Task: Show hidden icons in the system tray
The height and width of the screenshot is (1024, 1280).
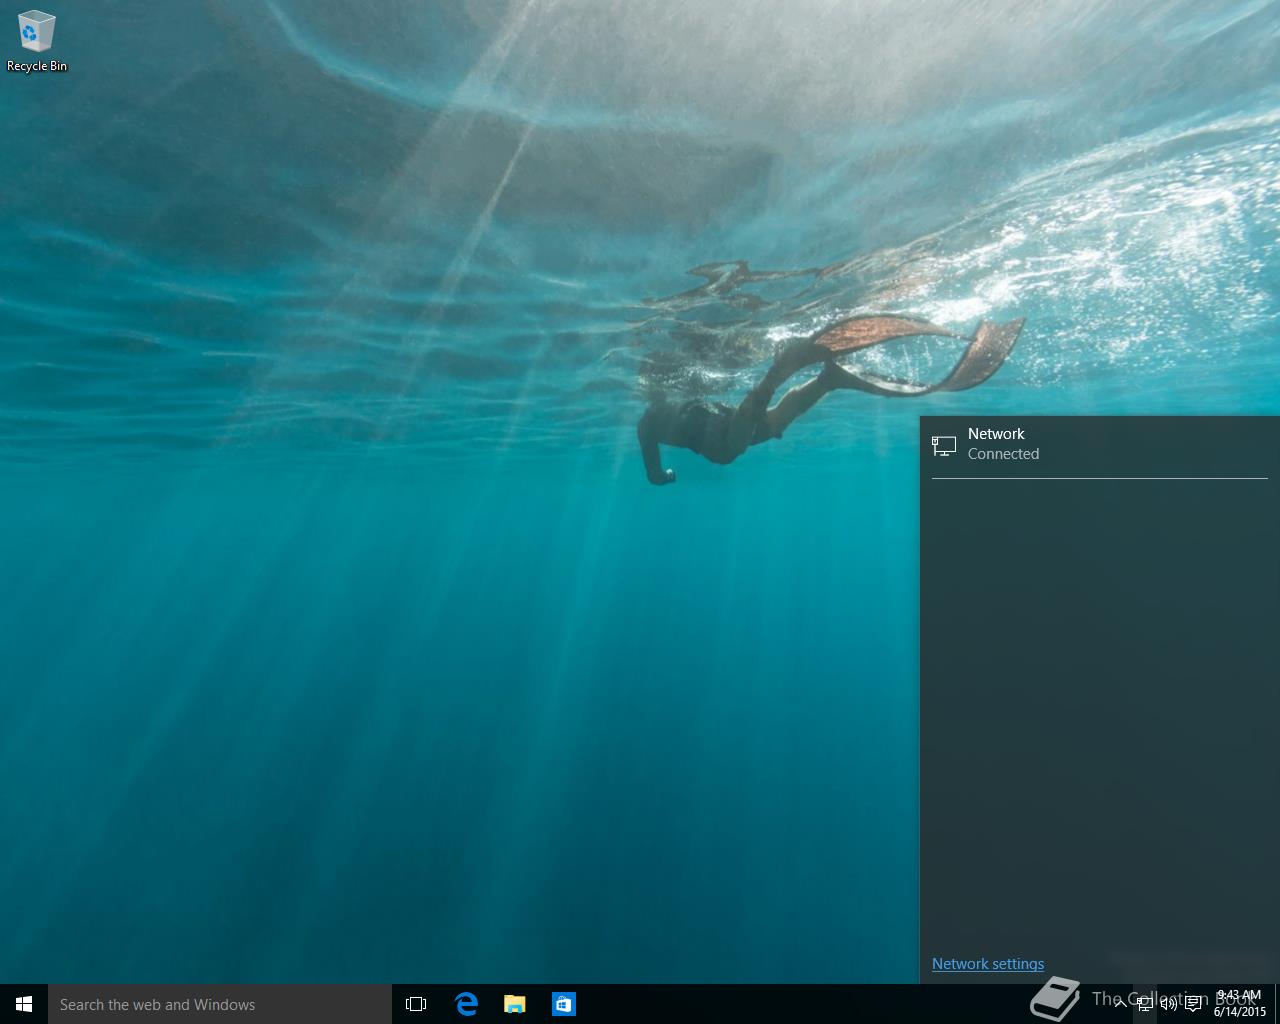Action: pos(1120,1004)
